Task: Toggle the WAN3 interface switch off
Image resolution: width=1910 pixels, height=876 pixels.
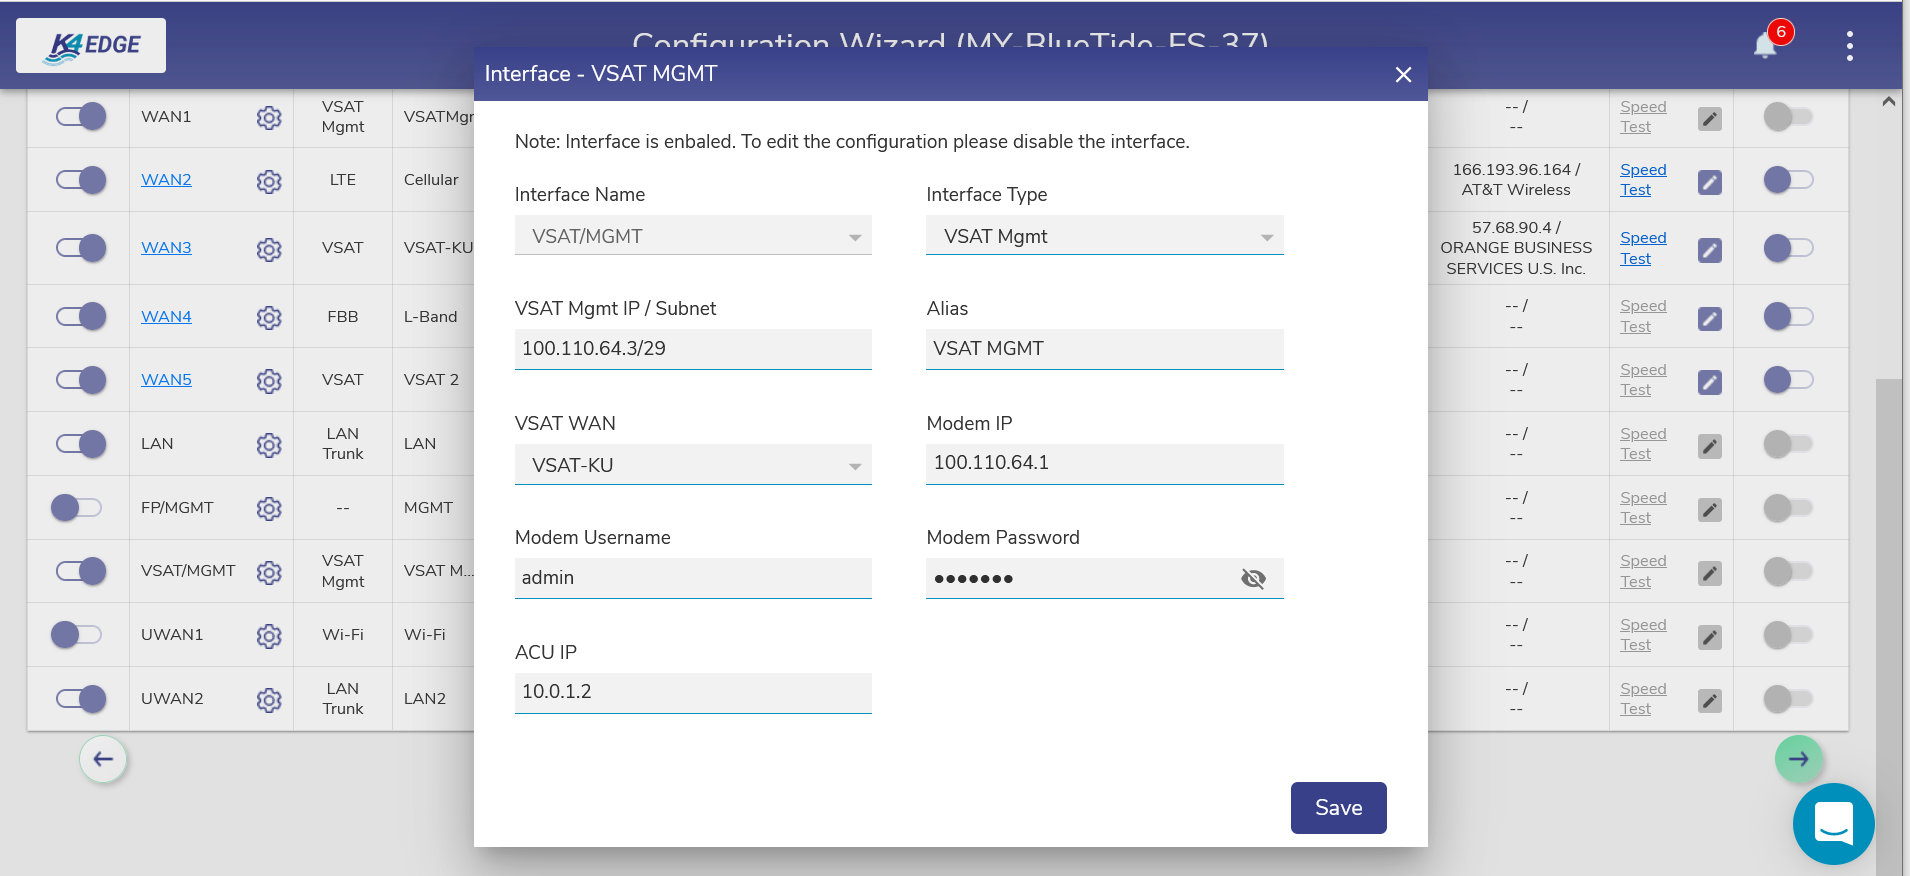Action: tap(81, 248)
